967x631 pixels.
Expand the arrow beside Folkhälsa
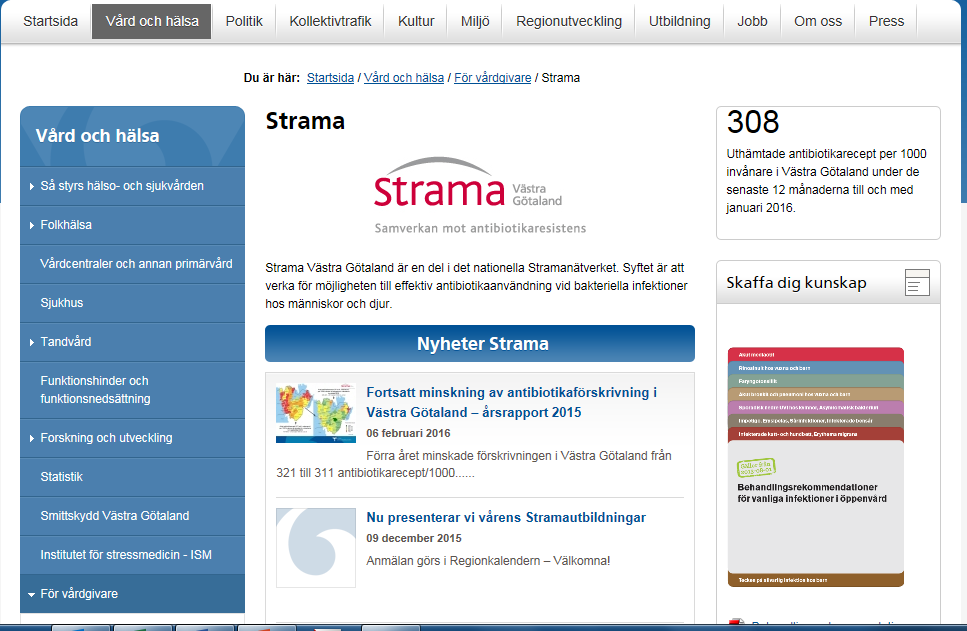pos(31,225)
